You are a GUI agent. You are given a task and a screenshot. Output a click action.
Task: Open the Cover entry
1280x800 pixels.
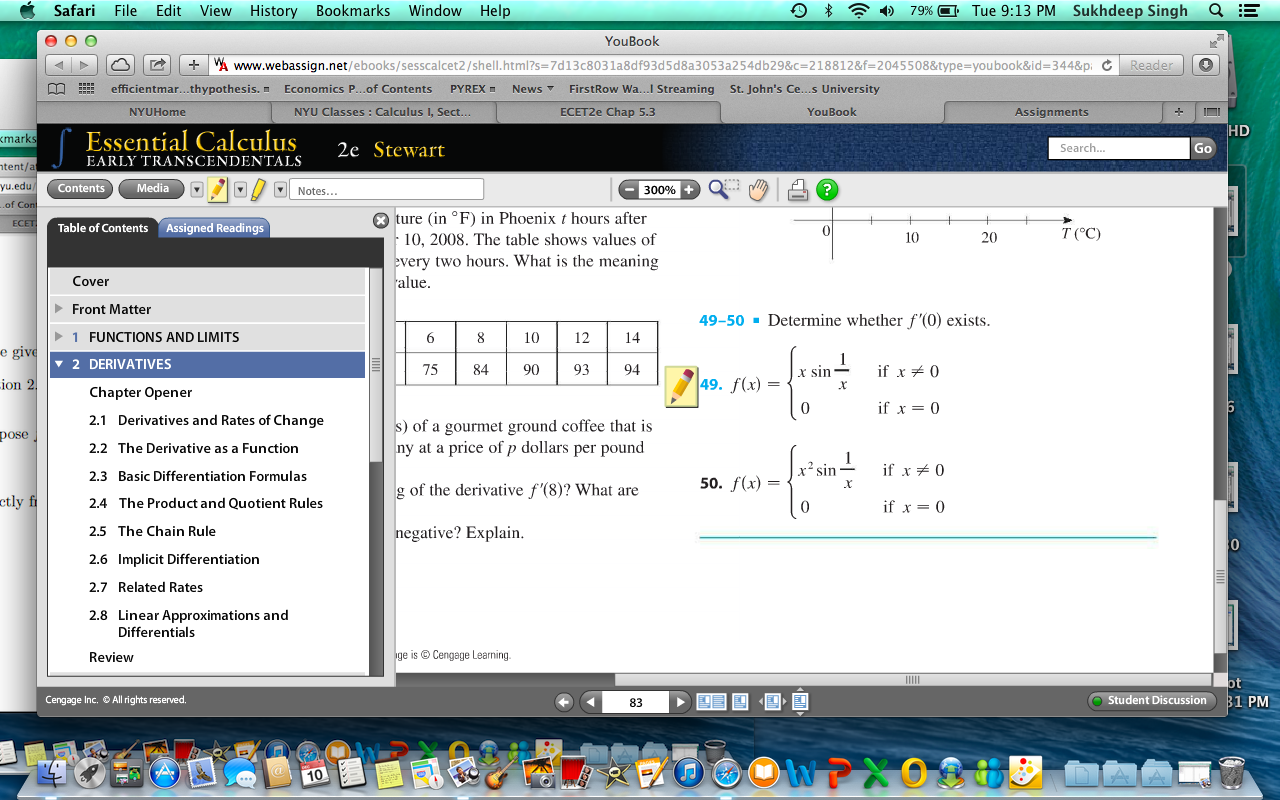tap(207, 281)
